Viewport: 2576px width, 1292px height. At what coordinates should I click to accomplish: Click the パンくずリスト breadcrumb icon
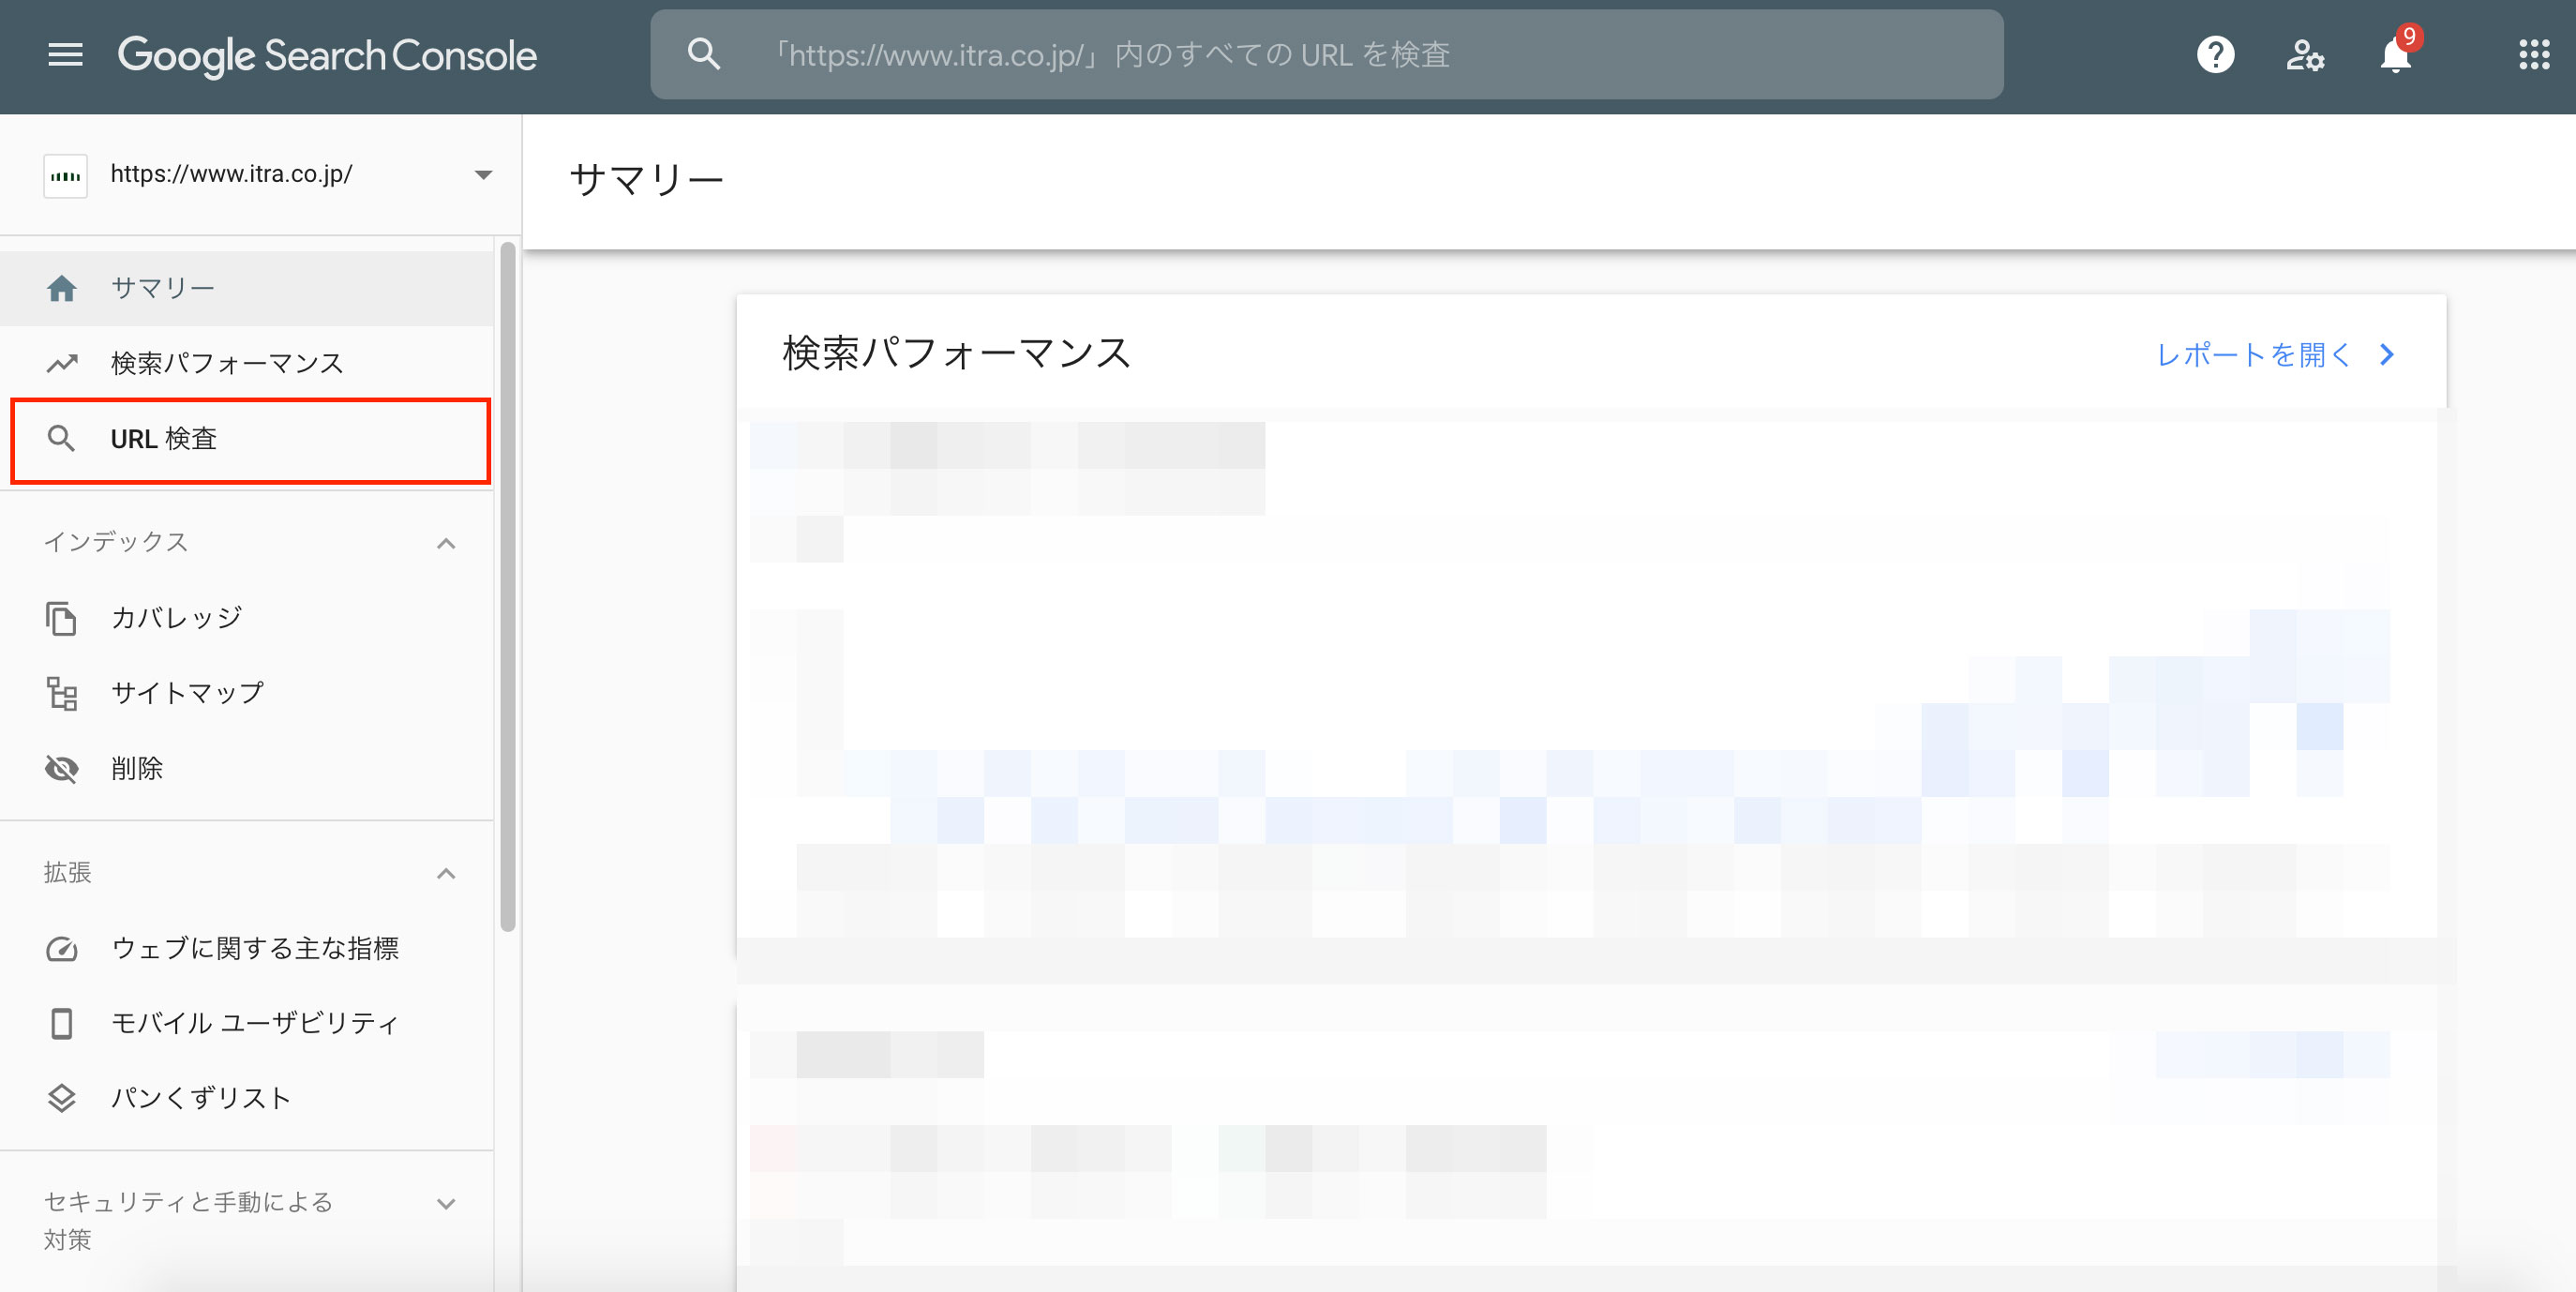coord(61,1098)
